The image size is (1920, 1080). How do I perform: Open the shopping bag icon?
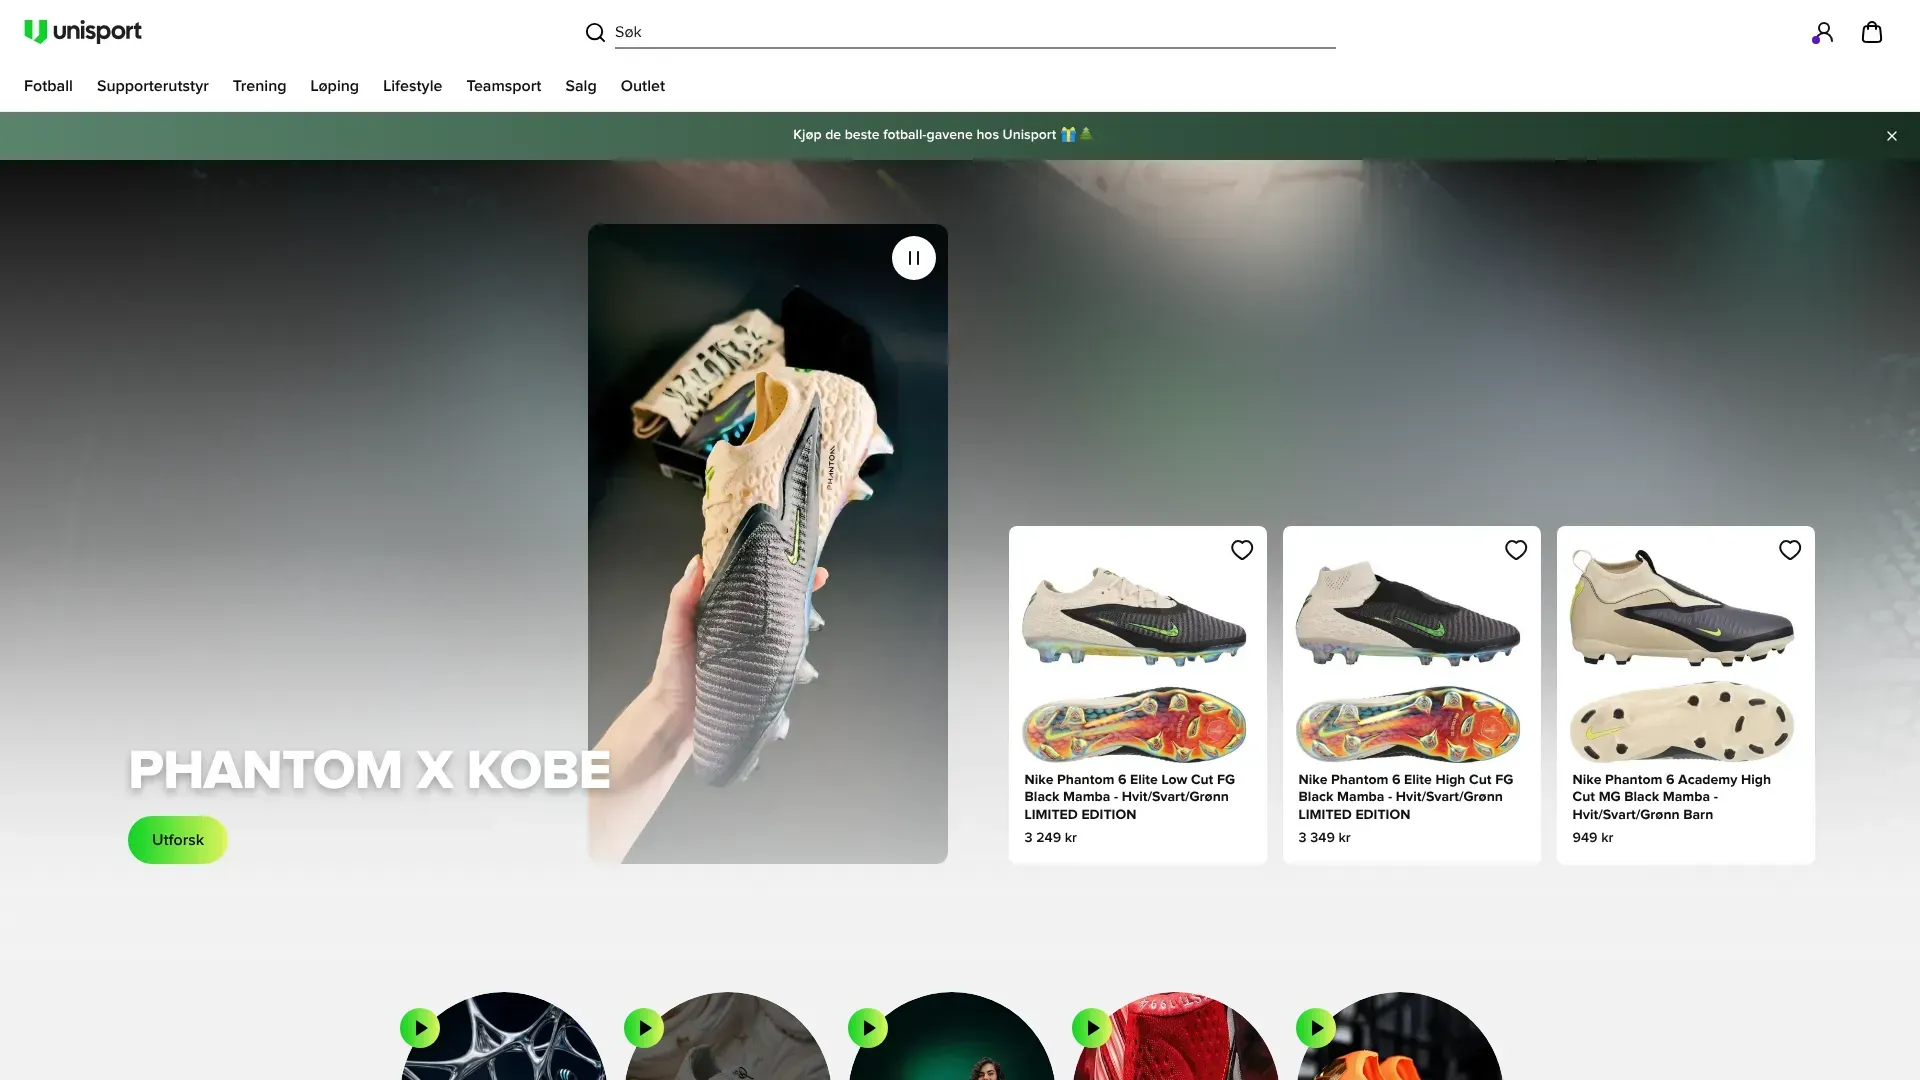pos(1871,33)
